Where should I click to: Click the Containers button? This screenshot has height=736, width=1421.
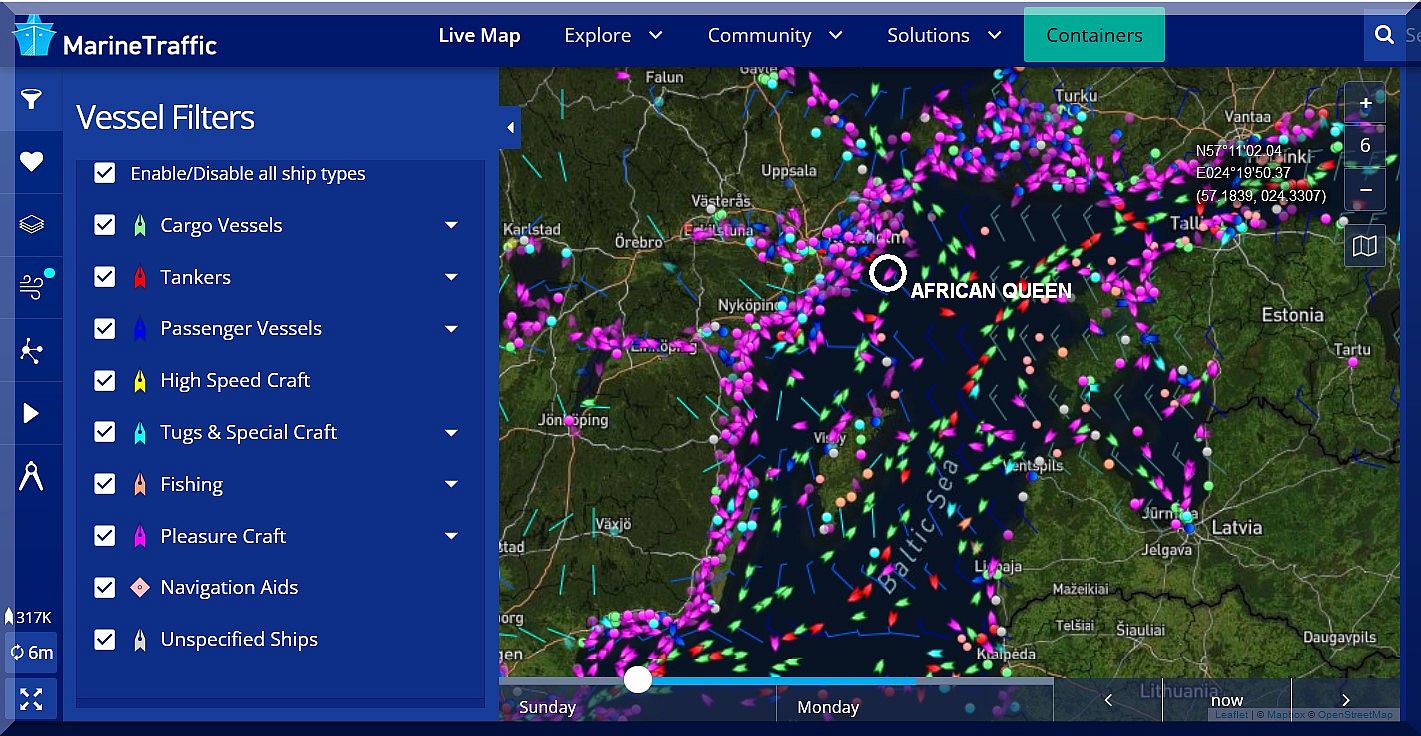(1094, 35)
